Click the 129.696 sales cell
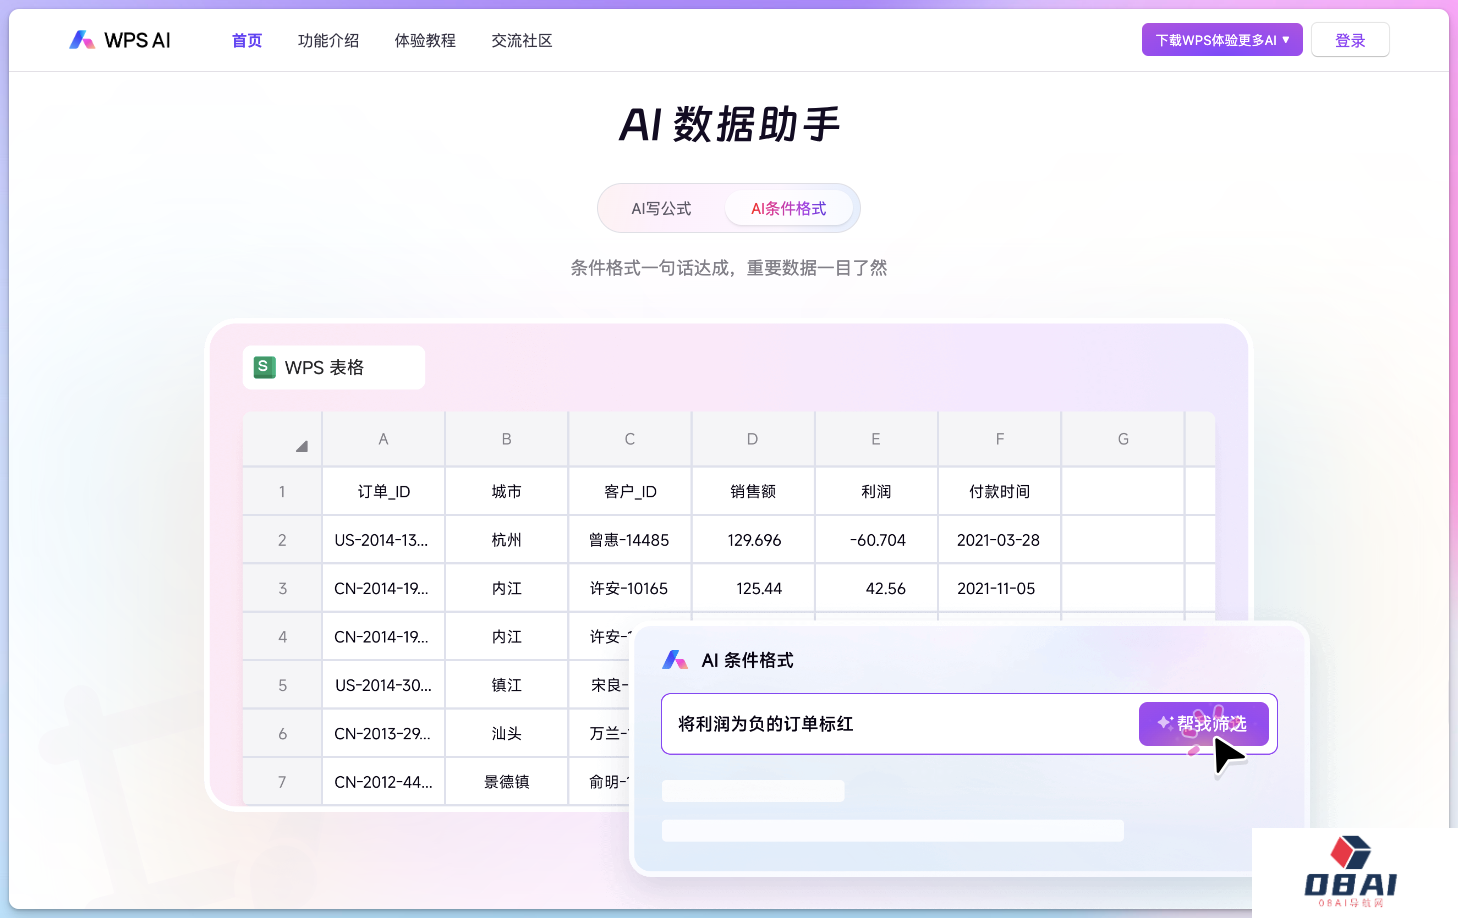Screen dimensions: 1458x918 753,540
